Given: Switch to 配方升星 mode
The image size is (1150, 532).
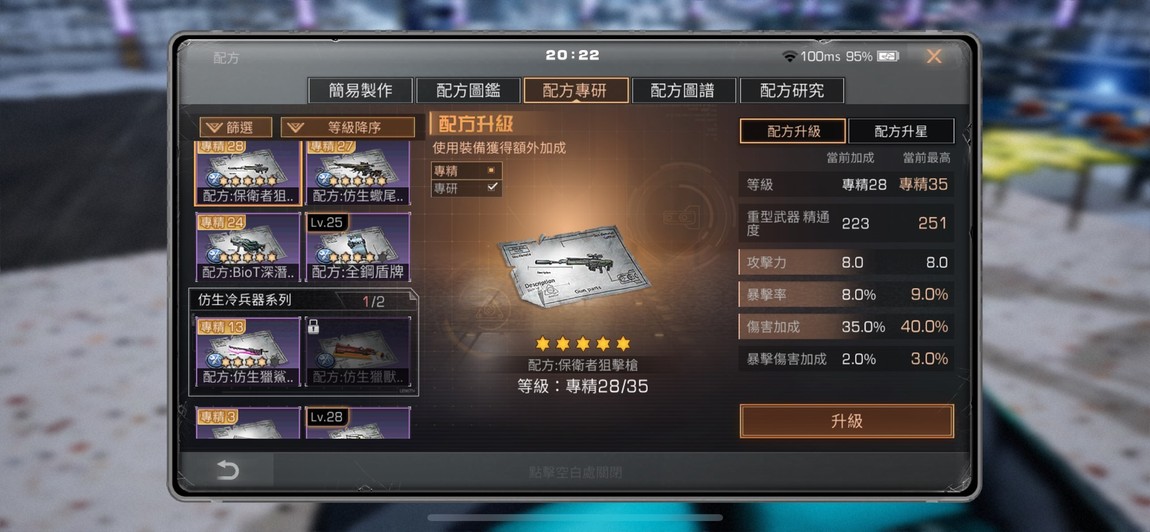Looking at the screenshot, I should tap(901, 131).
